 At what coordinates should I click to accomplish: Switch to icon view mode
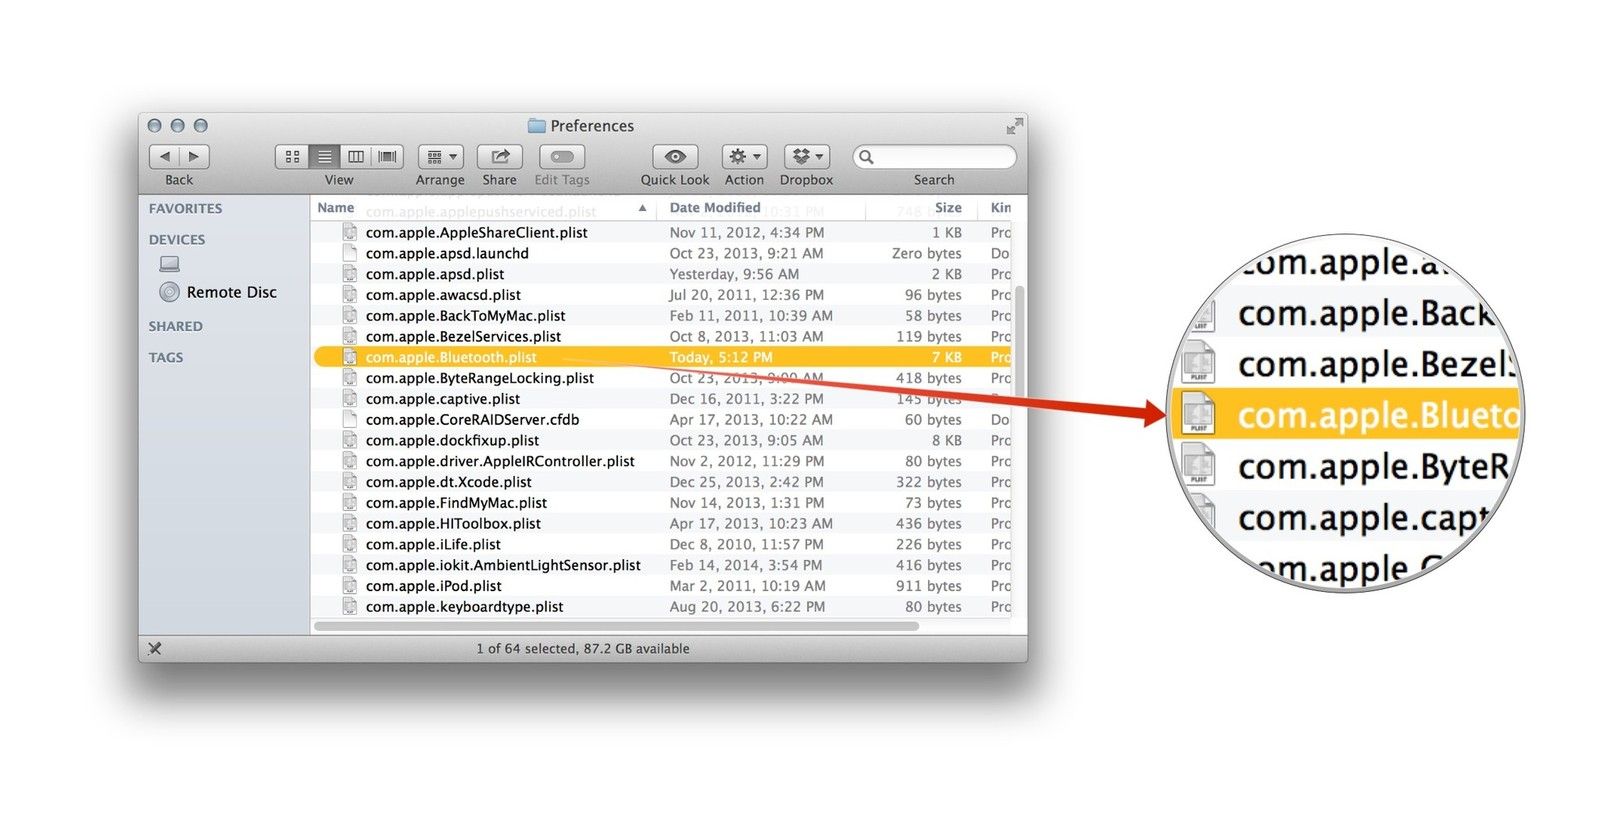coord(292,157)
